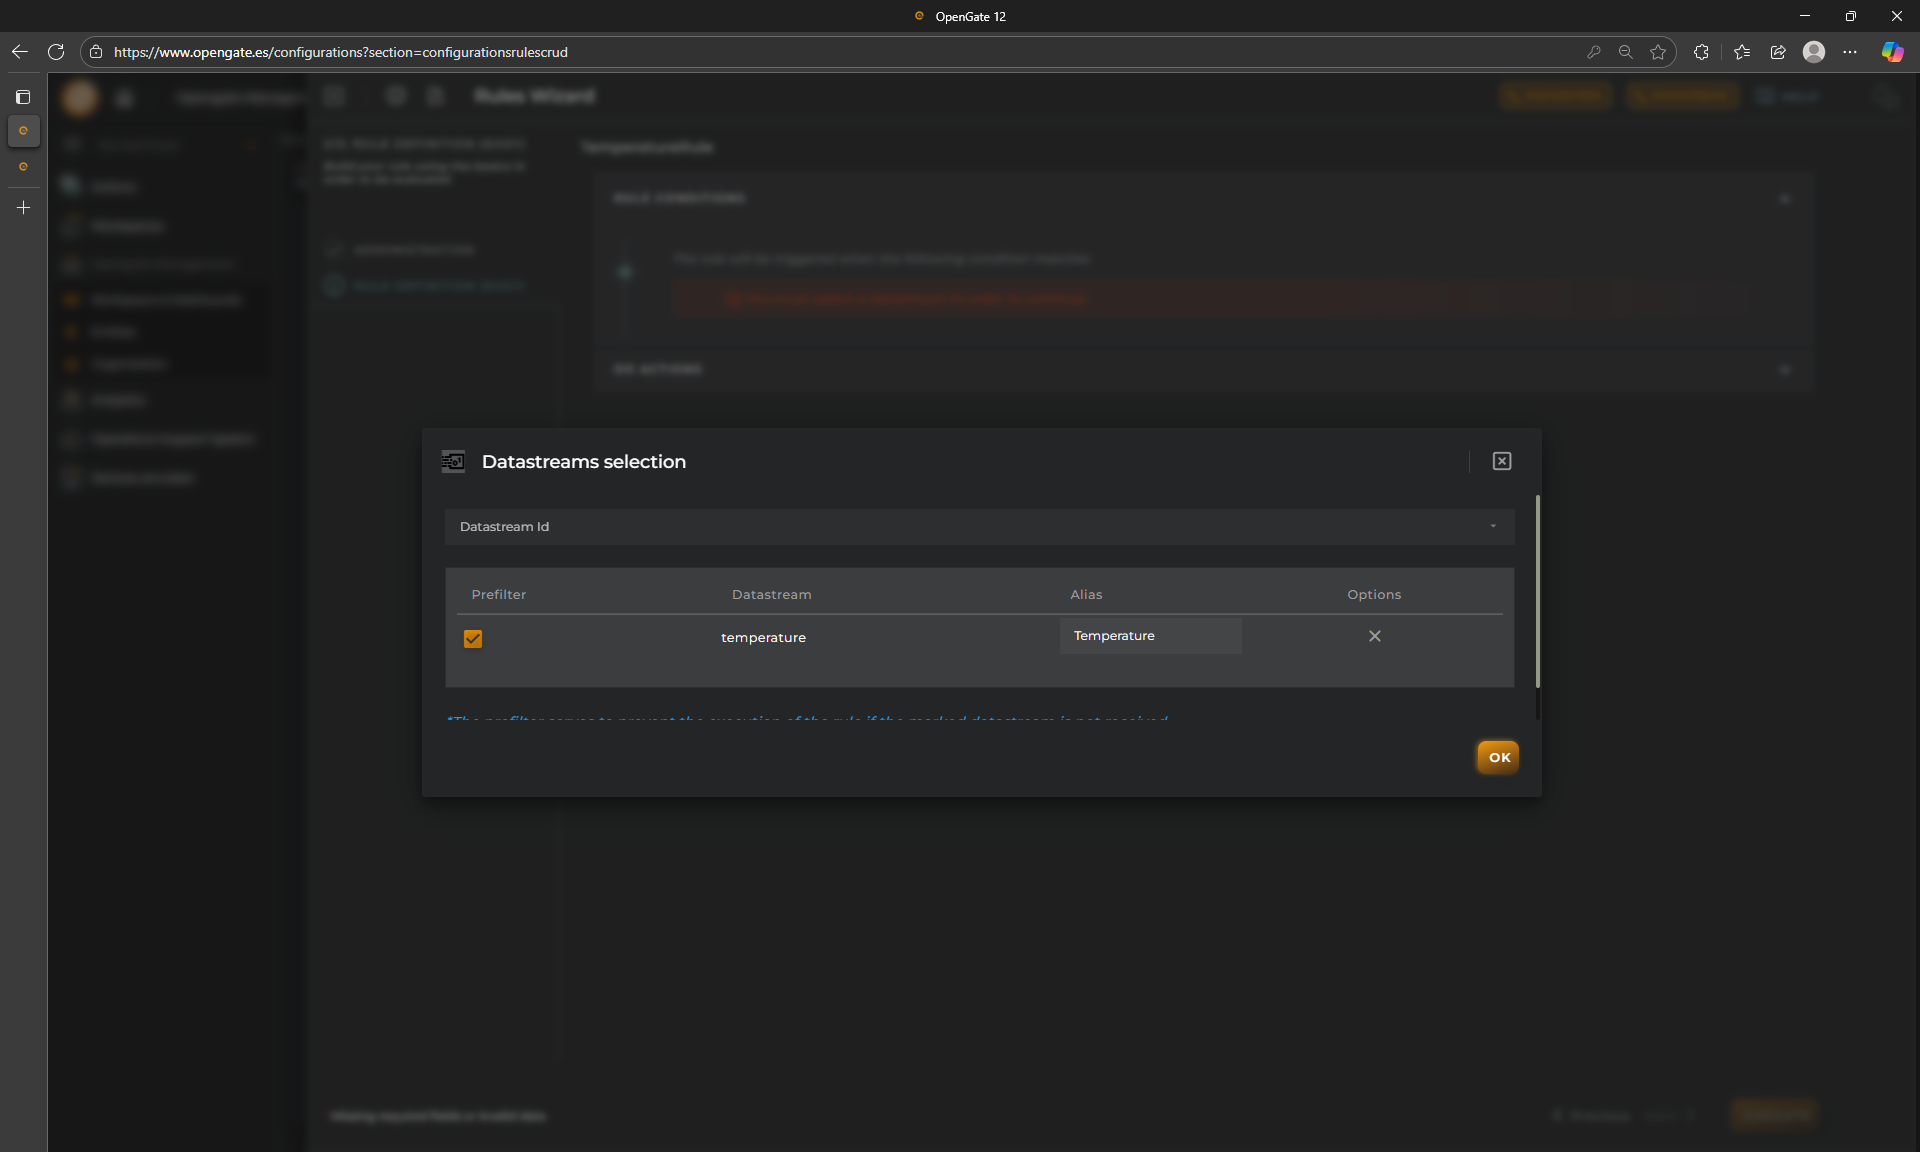1920x1152 pixels.
Task: View site information lock icon
Action: coord(96,52)
